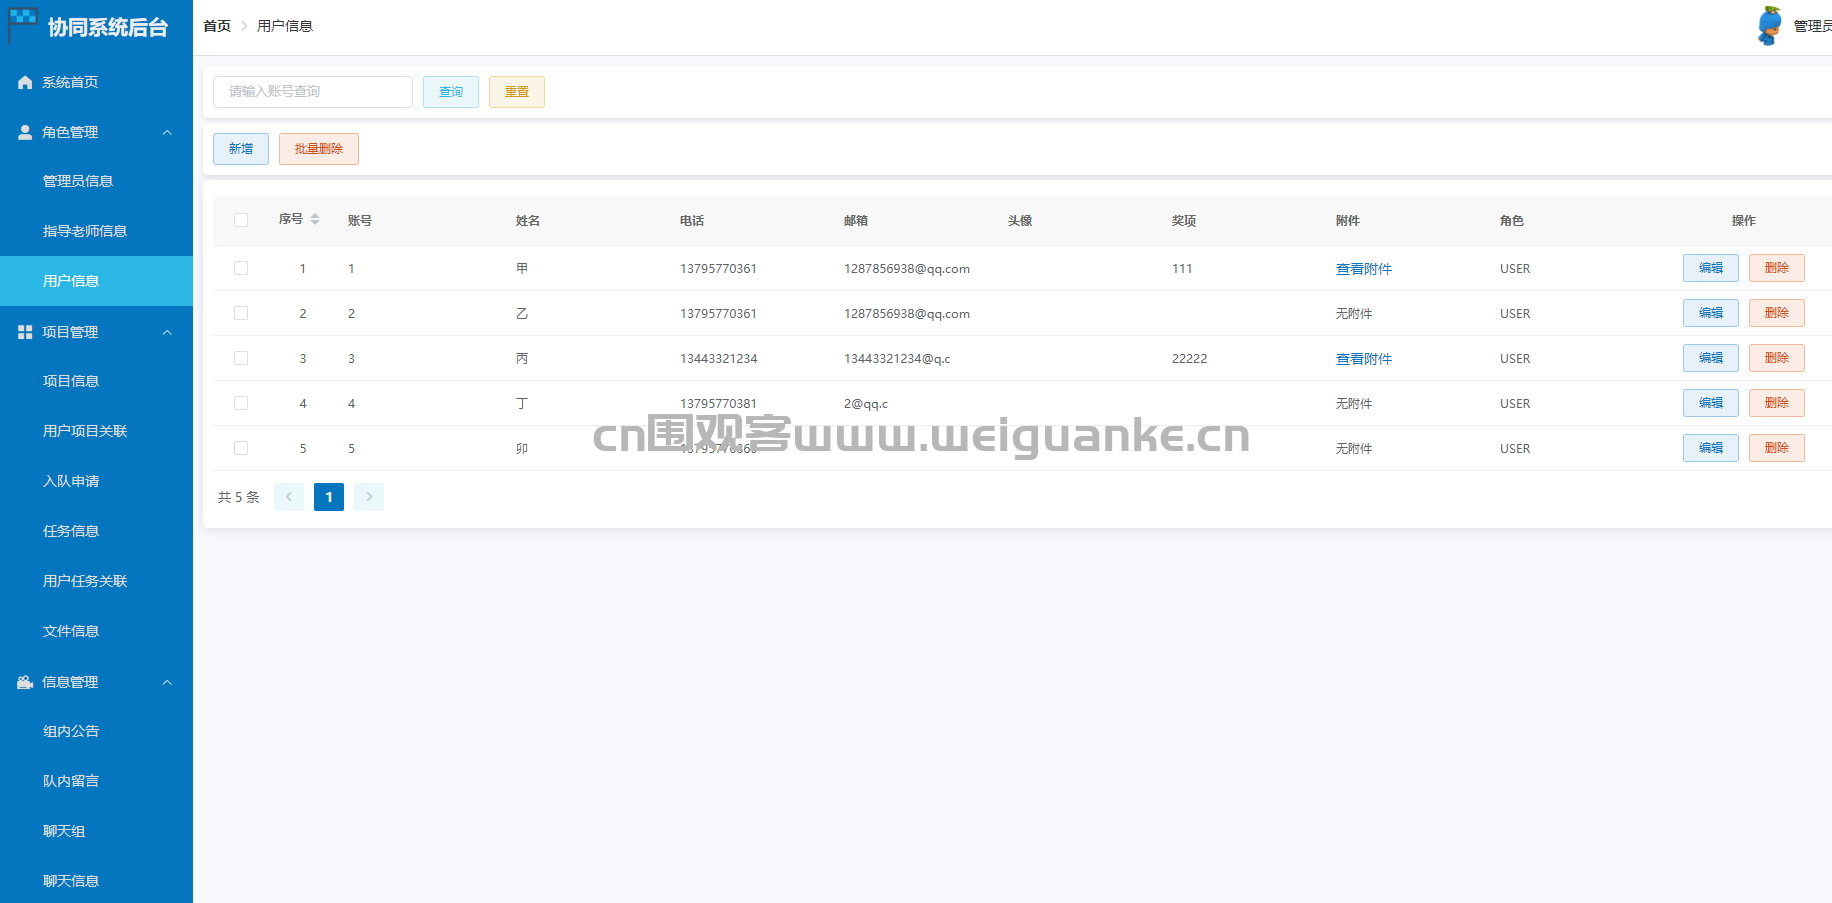The height and width of the screenshot is (903, 1832).
Task: Open 入队申请 in the sidebar
Action: [71, 481]
